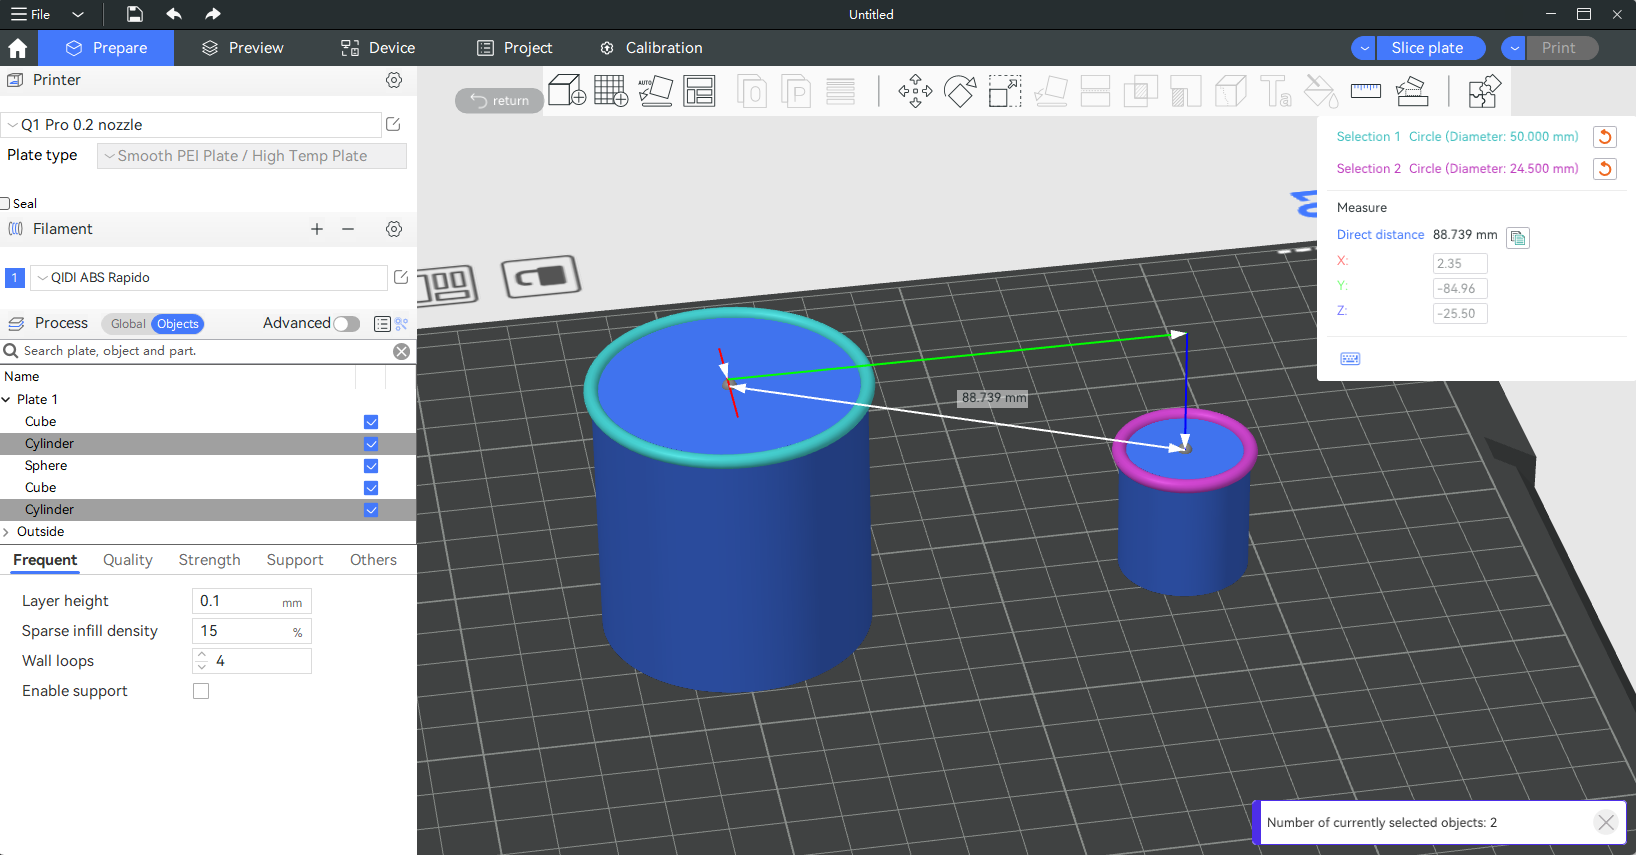Check the Enable support checkbox
This screenshot has width=1636, height=855.
tap(201, 691)
